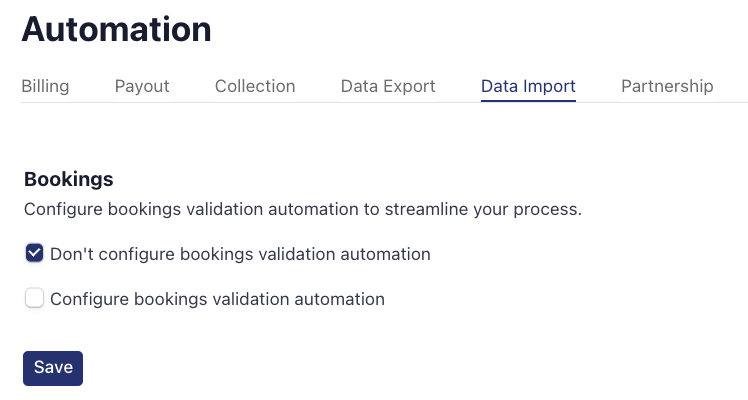The width and height of the screenshot is (748, 400).
Task: Enable the "Configure bookings validation automation" checkbox
Action: 34,298
